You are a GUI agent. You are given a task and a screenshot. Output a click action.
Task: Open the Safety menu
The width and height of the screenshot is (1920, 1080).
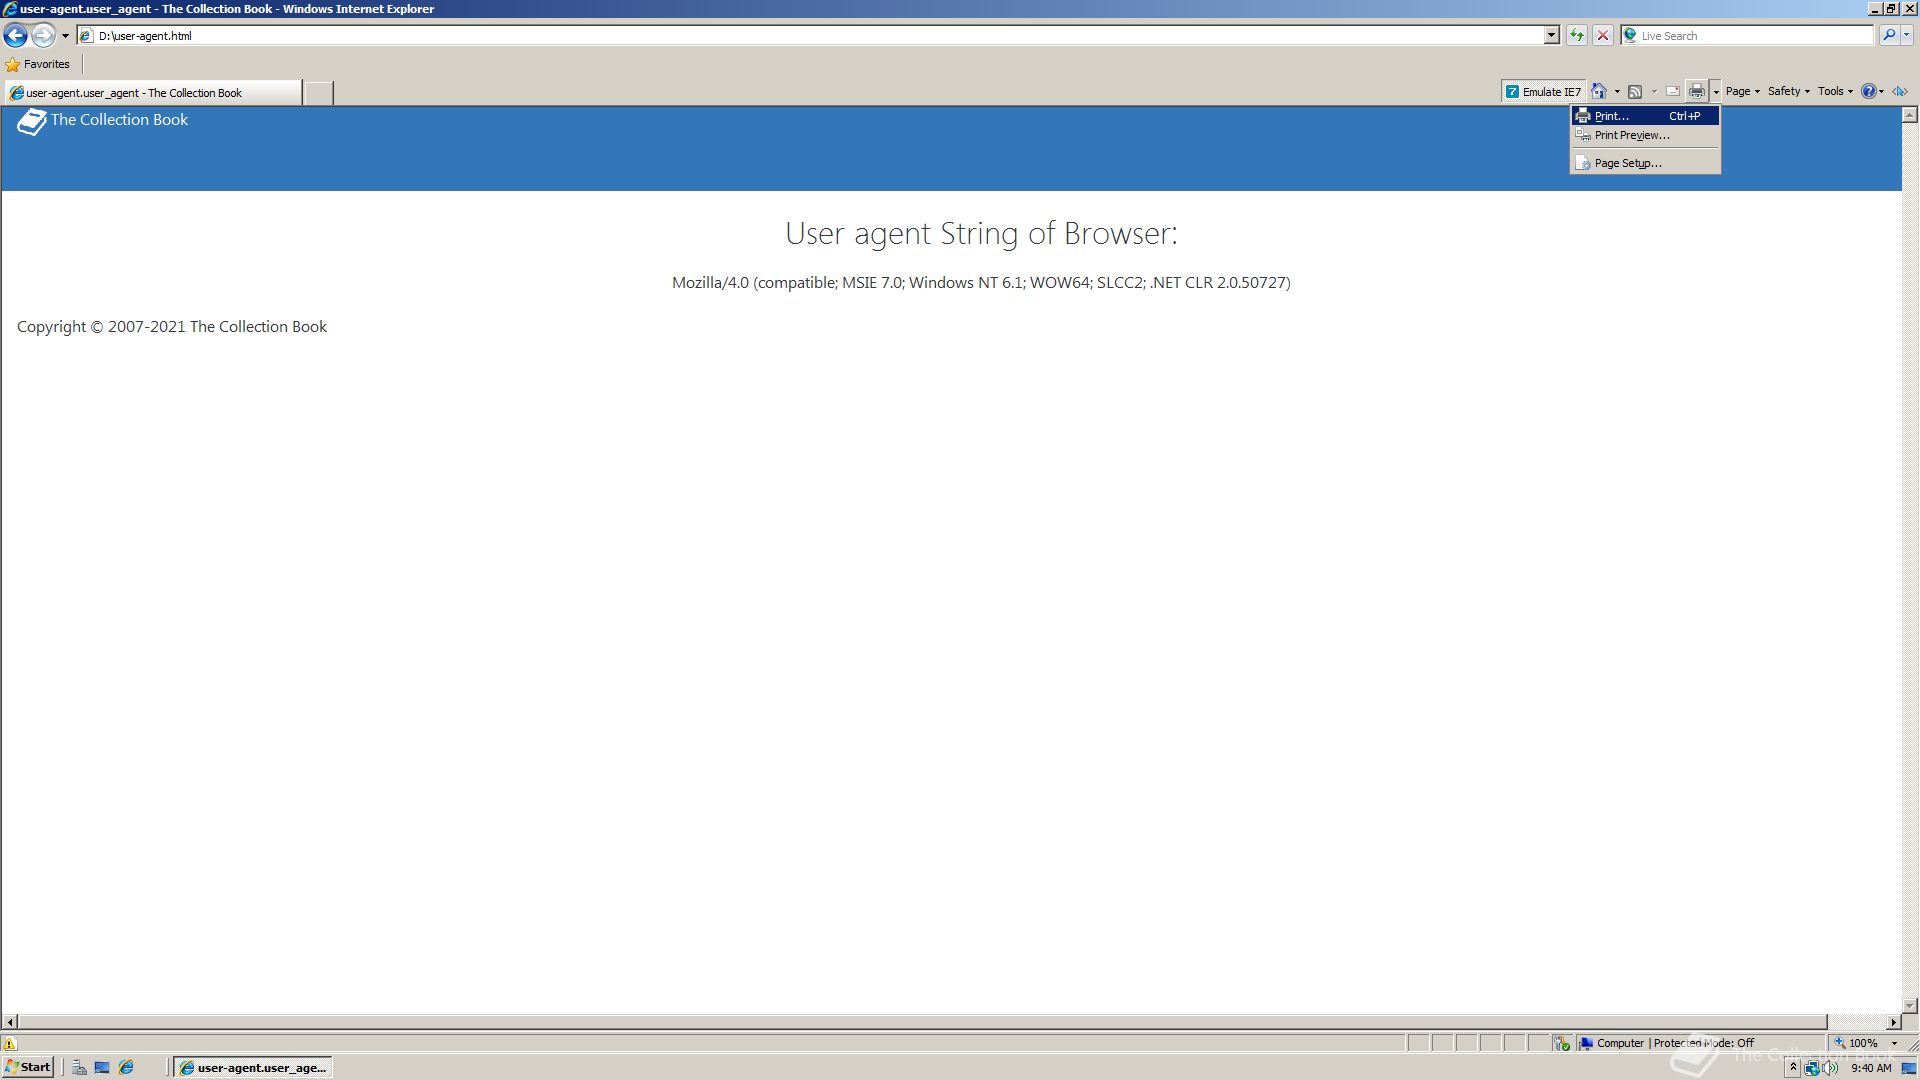click(1788, 91)
